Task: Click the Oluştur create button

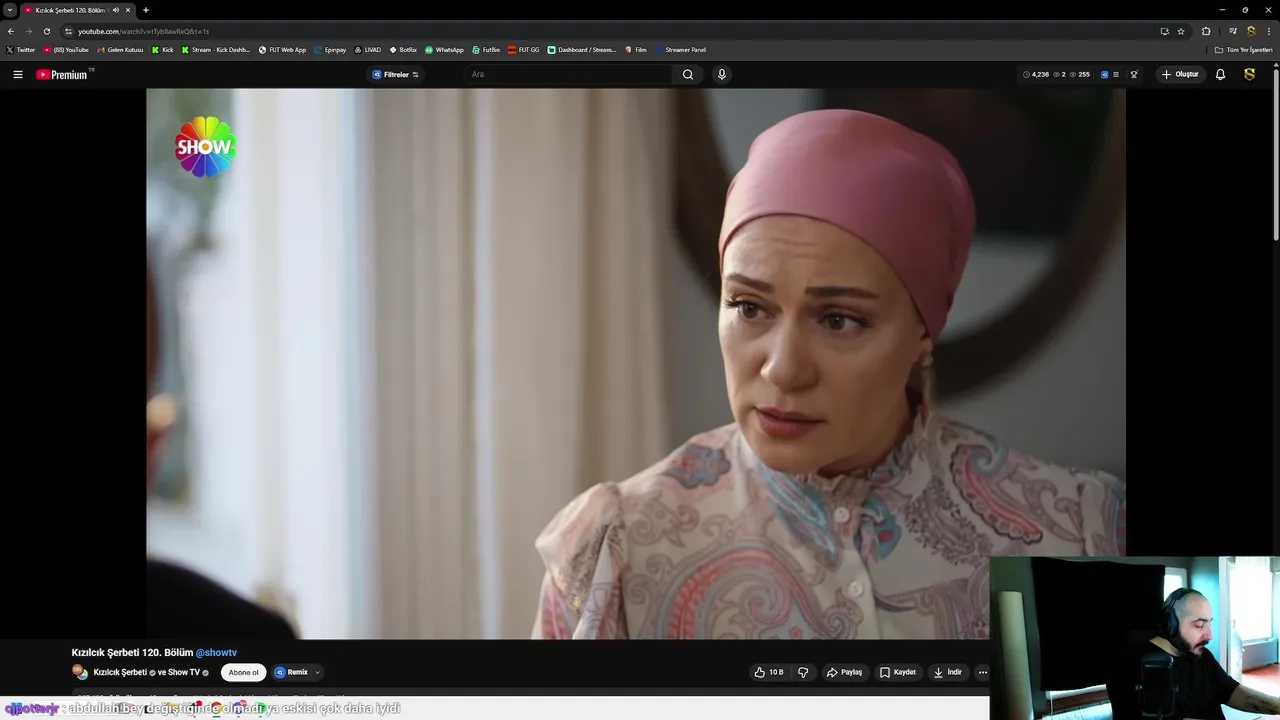Action: 1180,74
